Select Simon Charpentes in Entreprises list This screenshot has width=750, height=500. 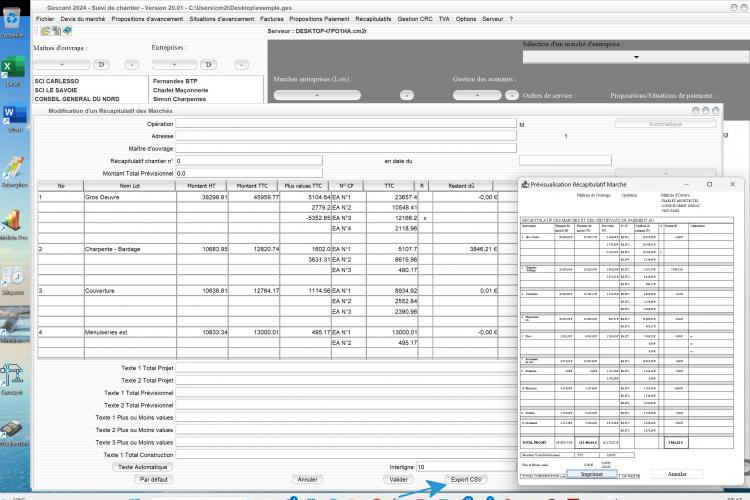pyautogui.click(x=179, y=99)
